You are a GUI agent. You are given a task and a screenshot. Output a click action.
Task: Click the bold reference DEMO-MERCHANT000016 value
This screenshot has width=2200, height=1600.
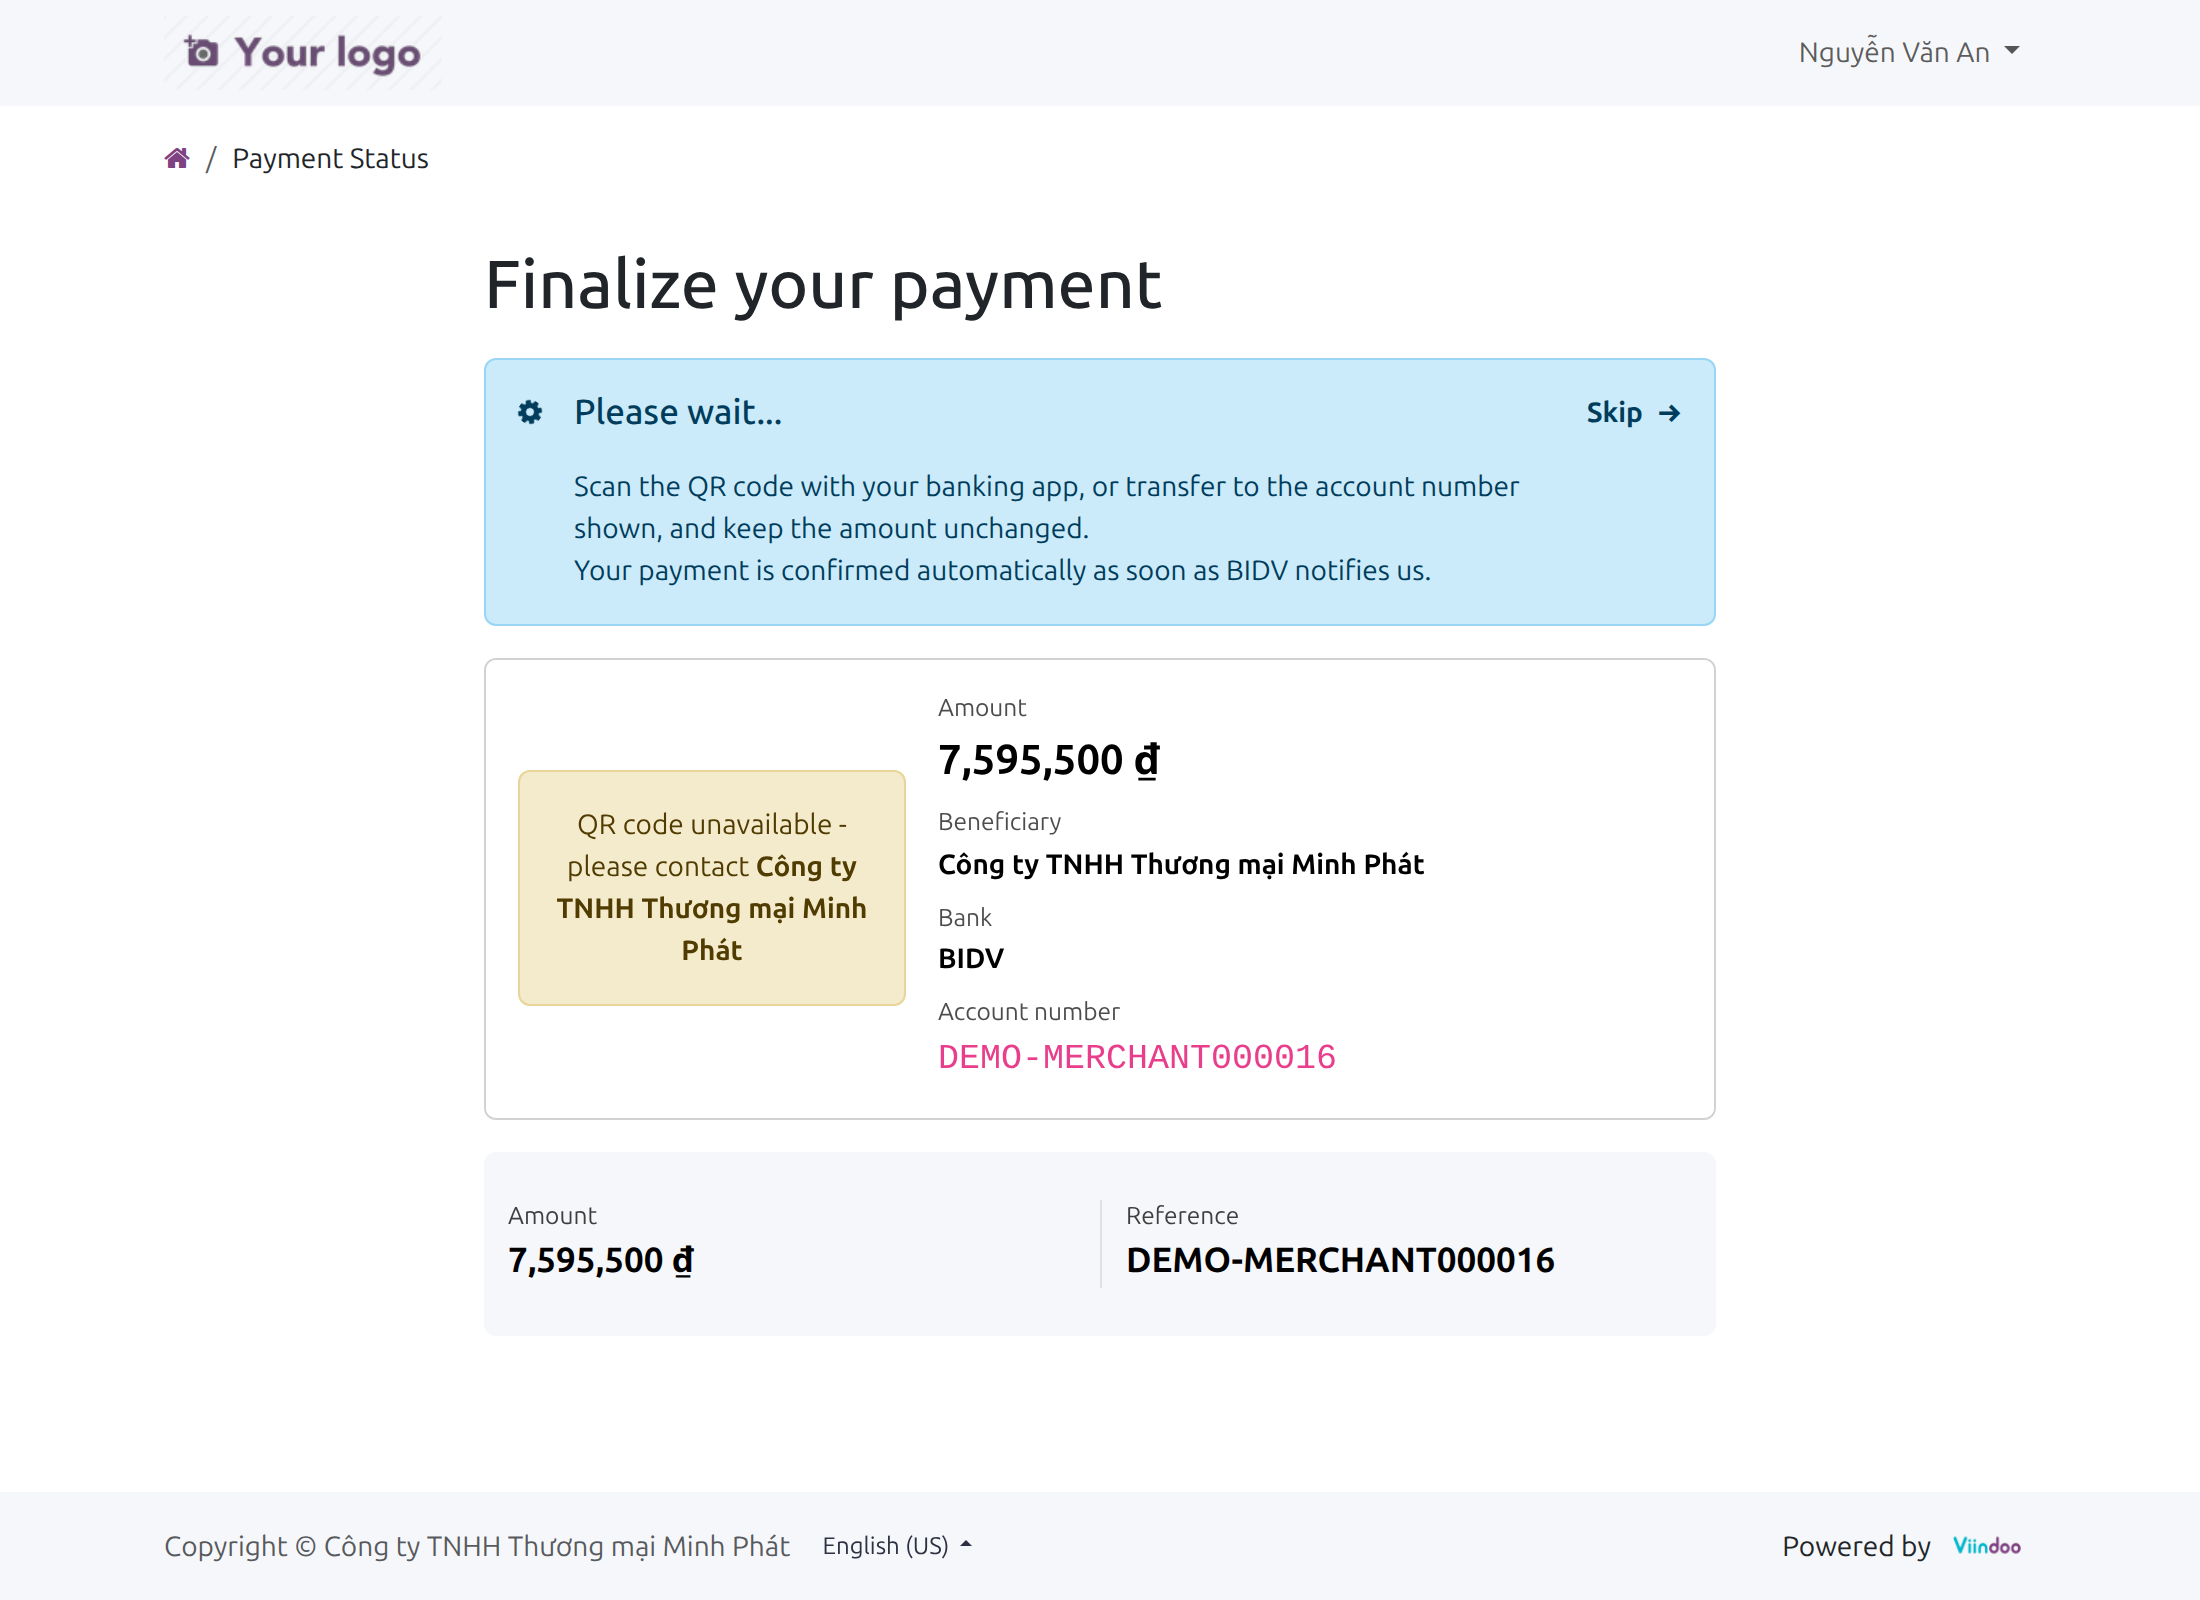1340,1260
